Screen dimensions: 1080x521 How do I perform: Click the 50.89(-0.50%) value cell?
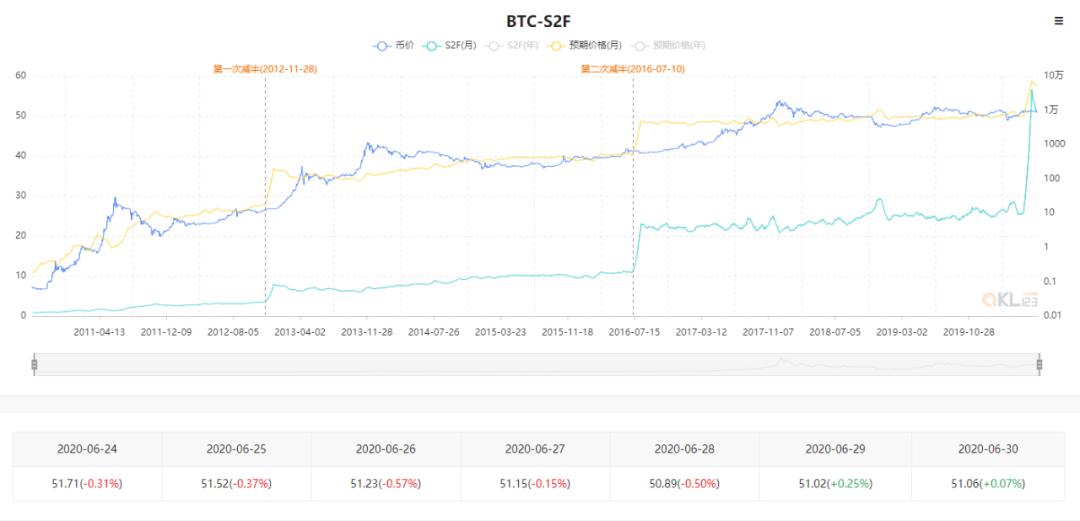[x=685, y=483]
